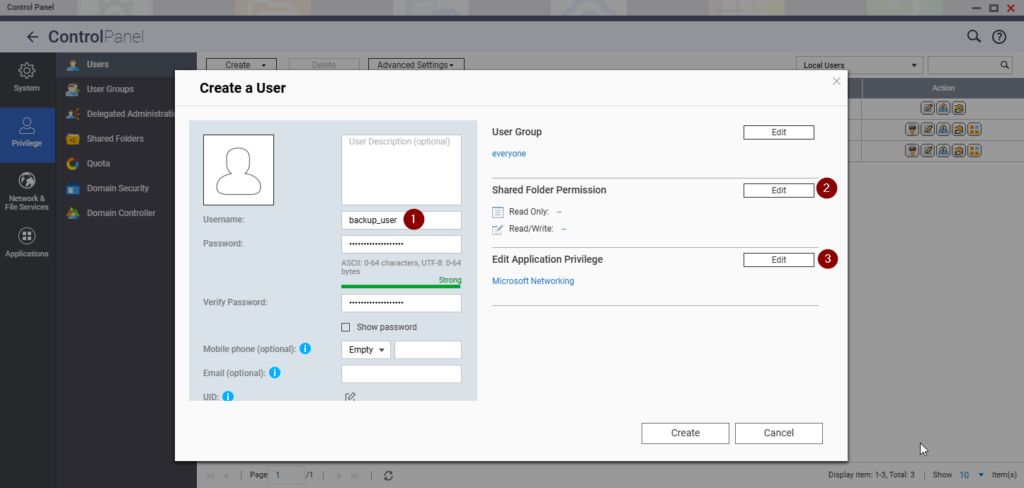
Task: Click Edit for Shared Folder Permission
Action: [778, 190]
